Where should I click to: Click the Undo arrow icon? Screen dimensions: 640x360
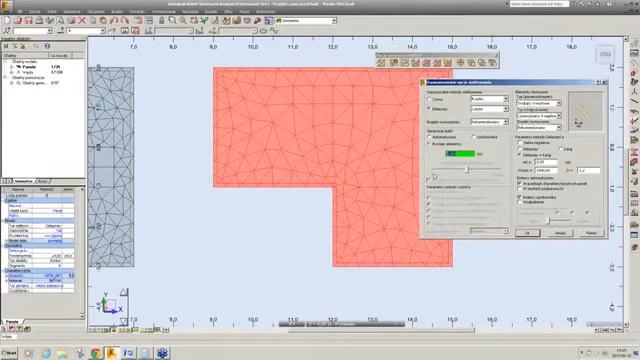(x=114, y=20)
